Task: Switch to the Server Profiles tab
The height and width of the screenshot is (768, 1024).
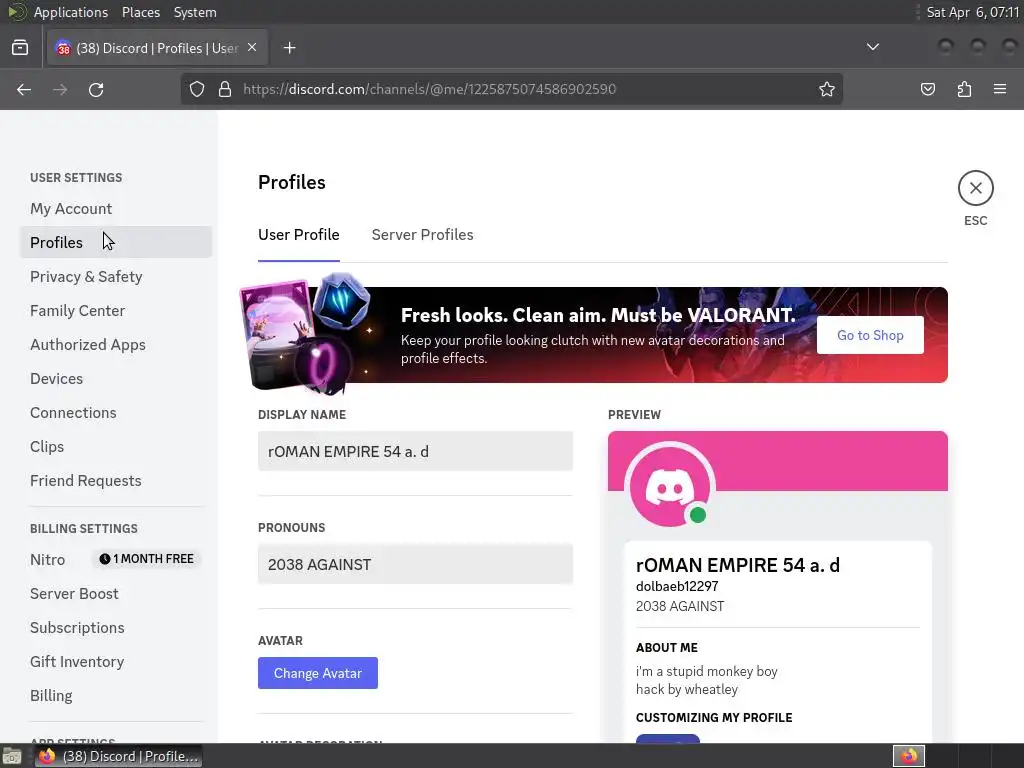Action: click(423, 234)
